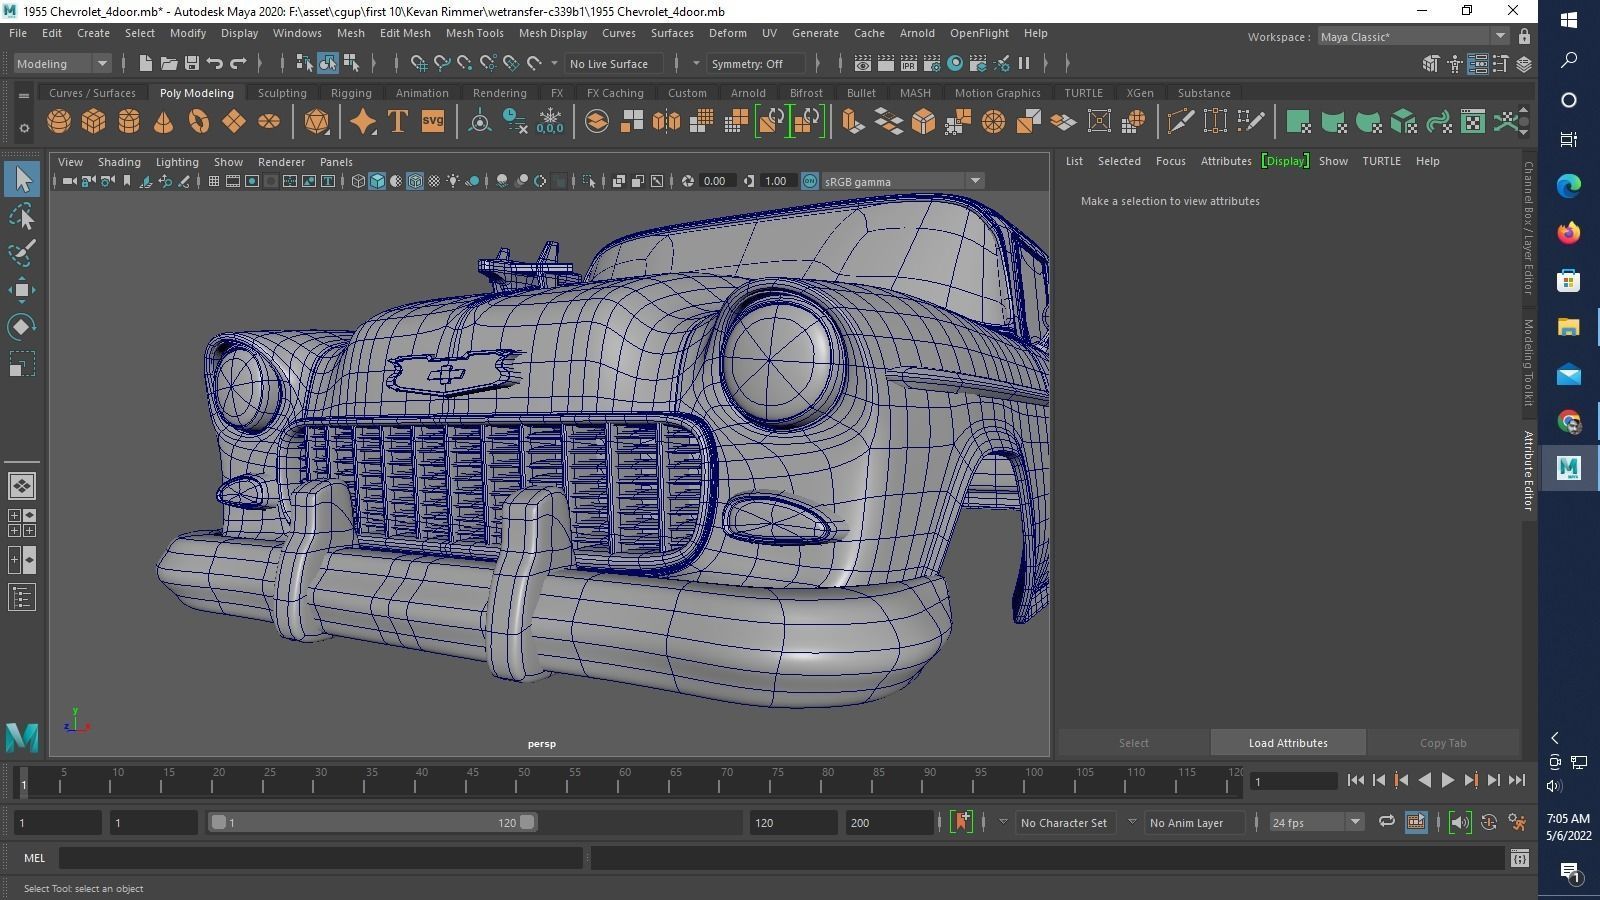This screenshot has height=900, width=1600.
Task: Create a polygon cube from the Poly Modeling shelf
Action: point(94,121)
